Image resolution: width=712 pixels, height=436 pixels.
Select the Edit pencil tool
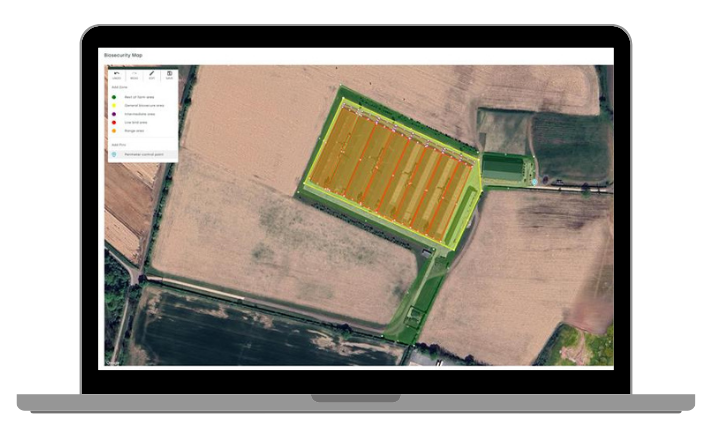point(152,75)
